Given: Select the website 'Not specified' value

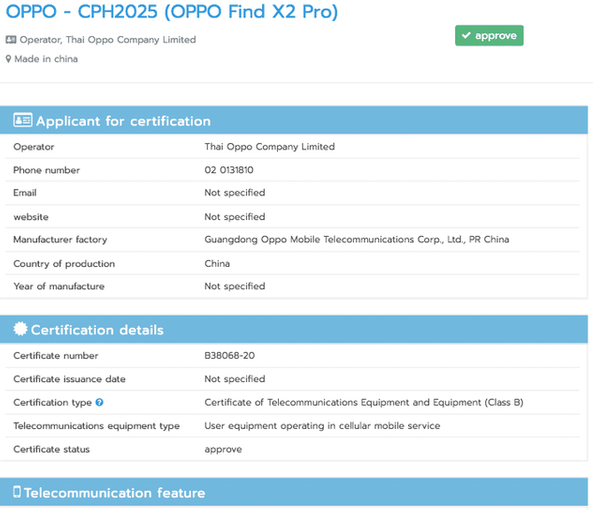Looking at the screenshot, I should (x=235, y=217).
